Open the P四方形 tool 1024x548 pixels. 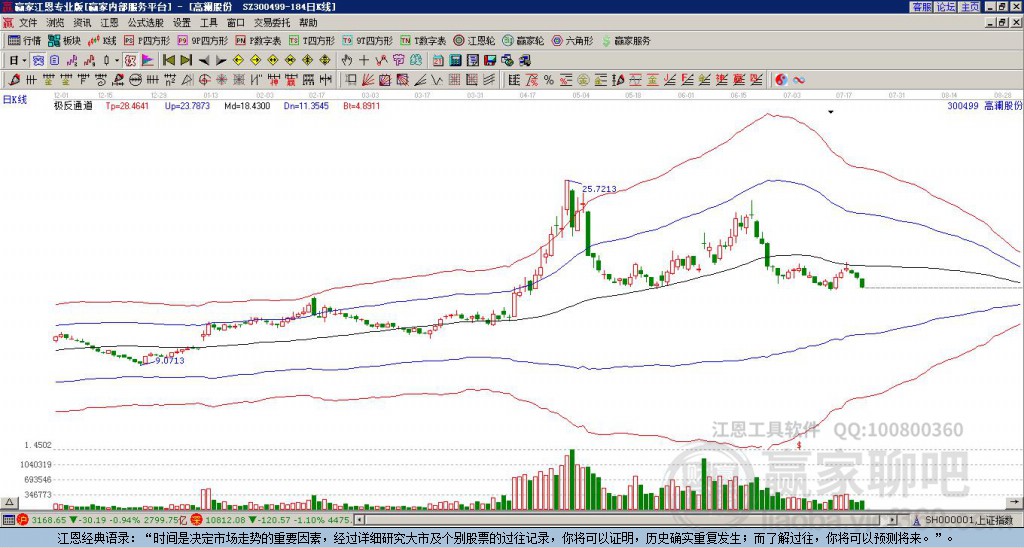coord(147,40)
